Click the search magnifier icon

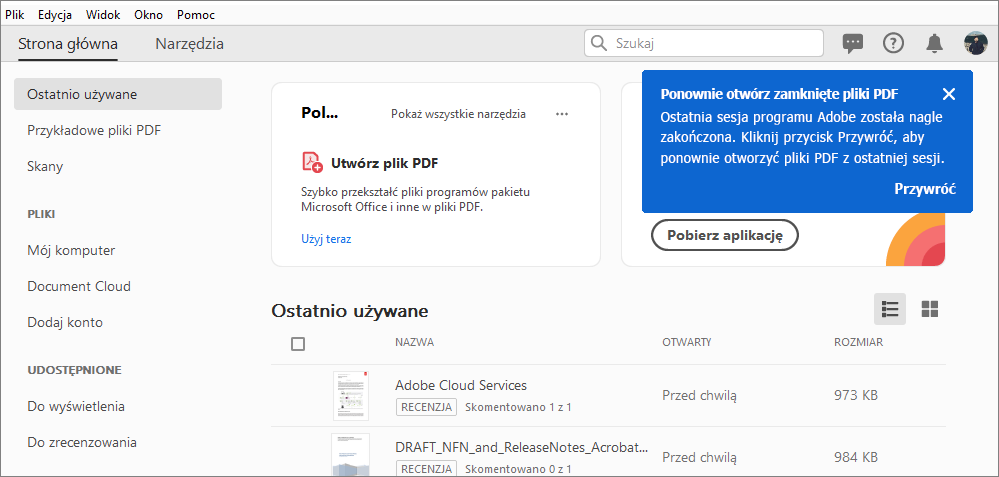coord(598,43)
